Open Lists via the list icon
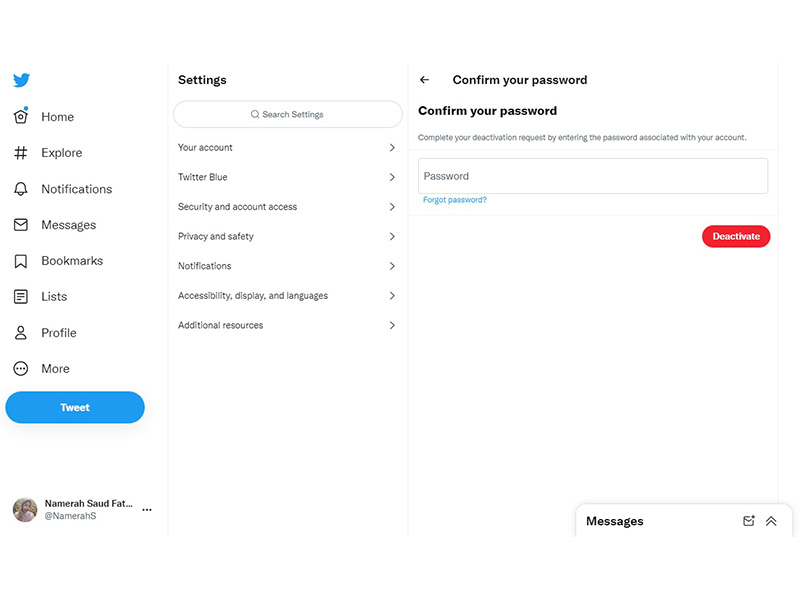Screen dimensions: 800x600 [20, 296]
